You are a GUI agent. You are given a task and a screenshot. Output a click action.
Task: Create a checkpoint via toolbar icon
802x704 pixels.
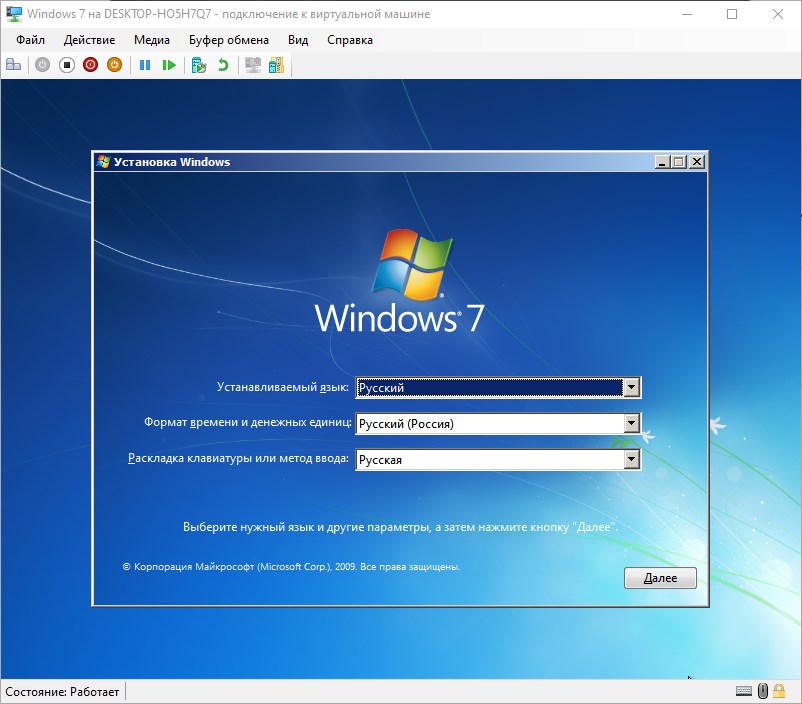click(x=199, y=65)
